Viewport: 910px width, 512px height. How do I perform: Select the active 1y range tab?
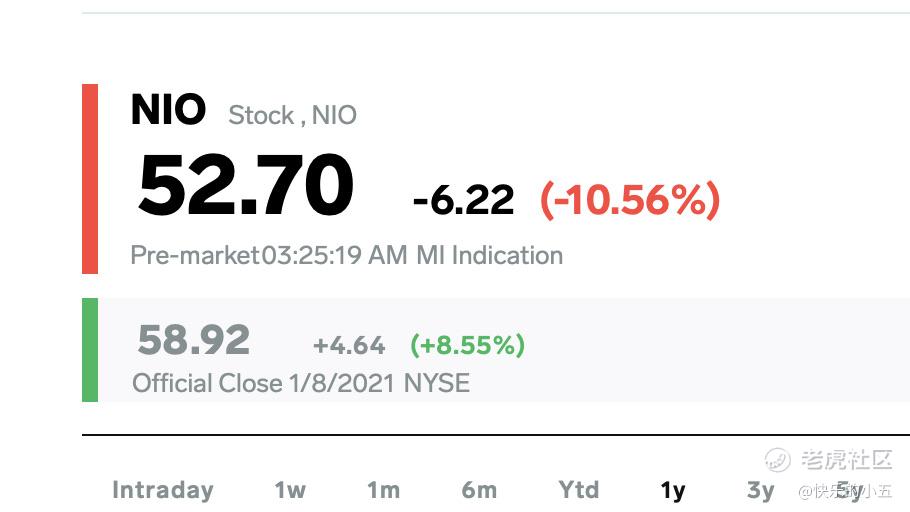click(673, 490)
